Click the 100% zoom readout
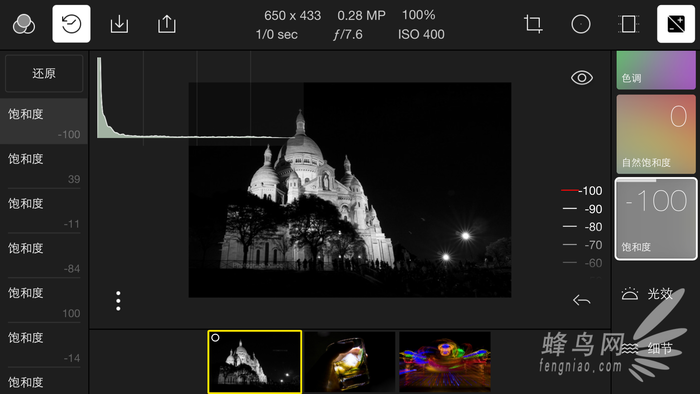Viewport: 700px width, 394px height. (x=418, y=15)
